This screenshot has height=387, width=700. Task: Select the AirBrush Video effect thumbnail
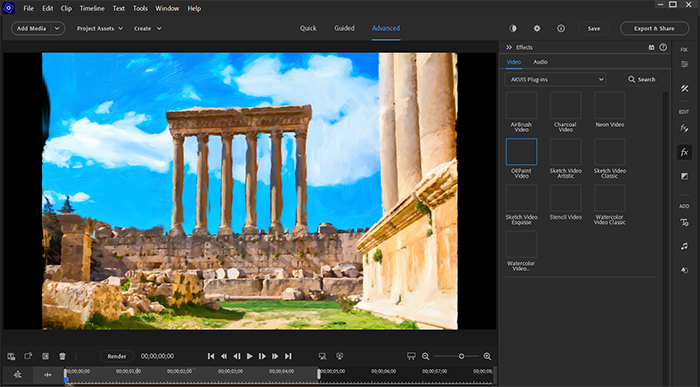pyautogui.click(x=521, y=105)
